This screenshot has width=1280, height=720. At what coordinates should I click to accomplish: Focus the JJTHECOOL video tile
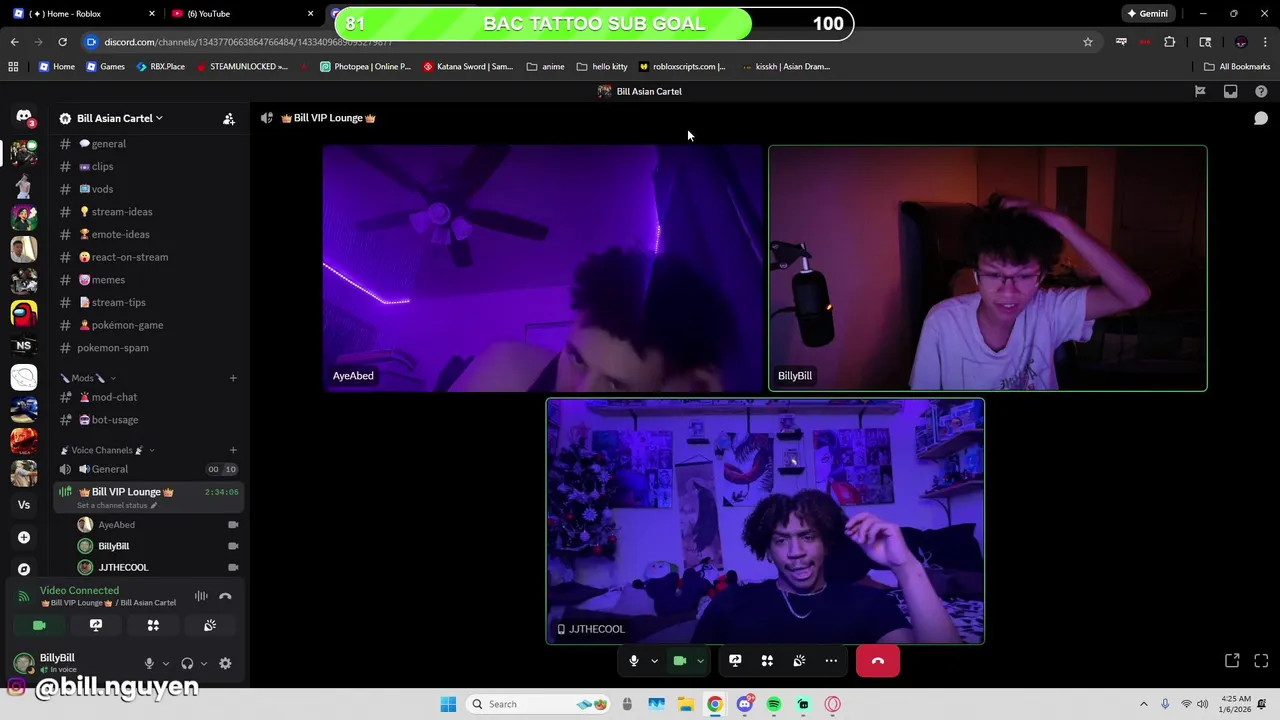click(765, 521)
